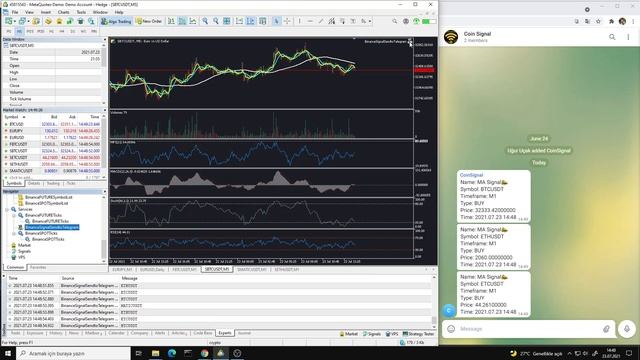
Task: Bookmark the page with the browser star
Action: click(598, 21)
